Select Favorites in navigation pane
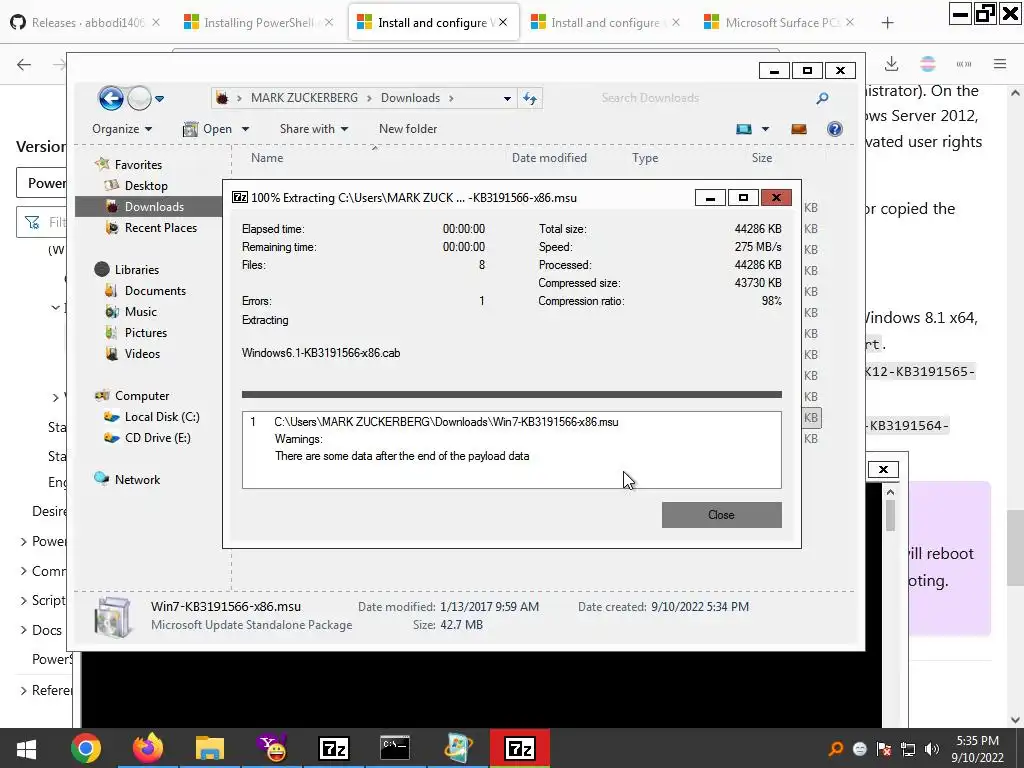 pyautogui.click(x=138, y=165)
